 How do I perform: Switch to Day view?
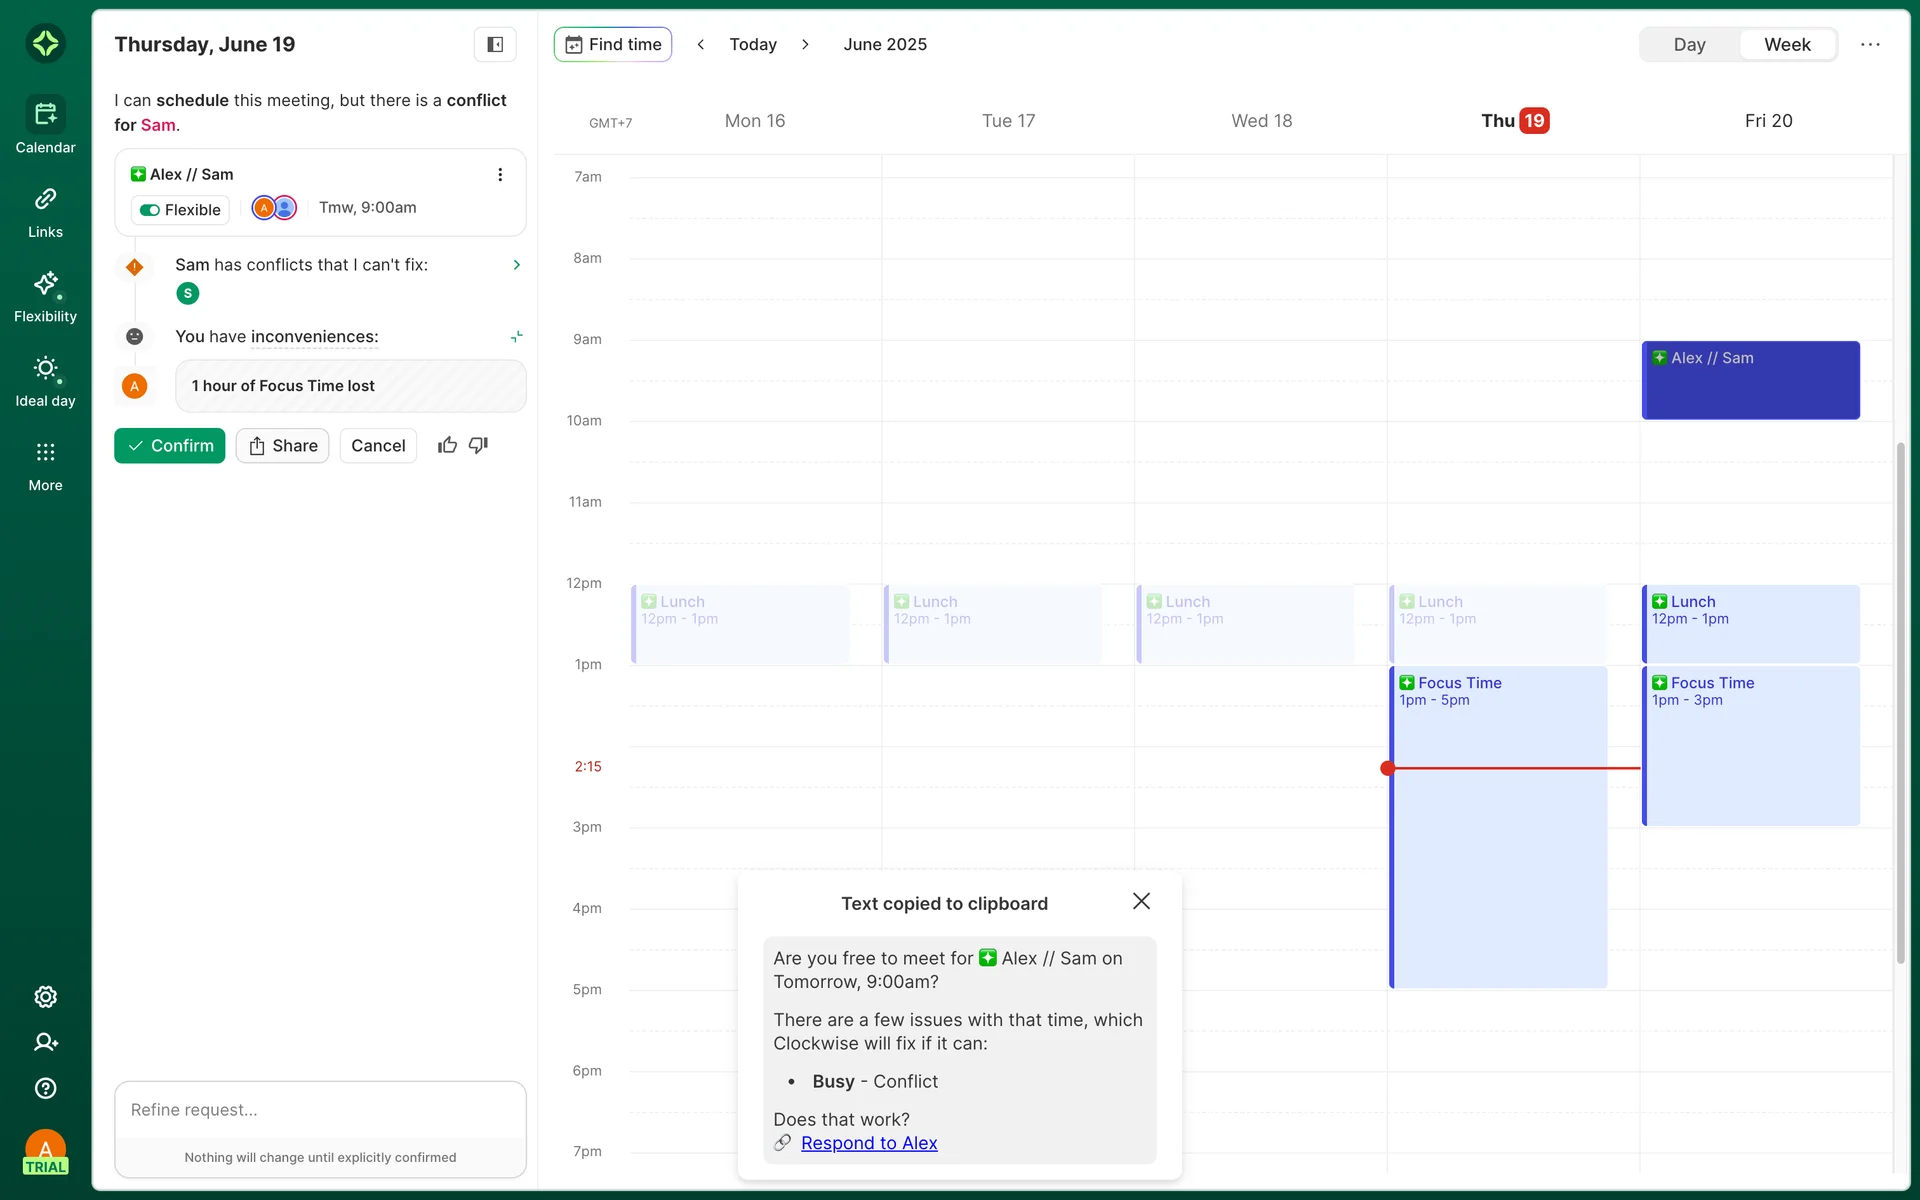coord(1689,44)
